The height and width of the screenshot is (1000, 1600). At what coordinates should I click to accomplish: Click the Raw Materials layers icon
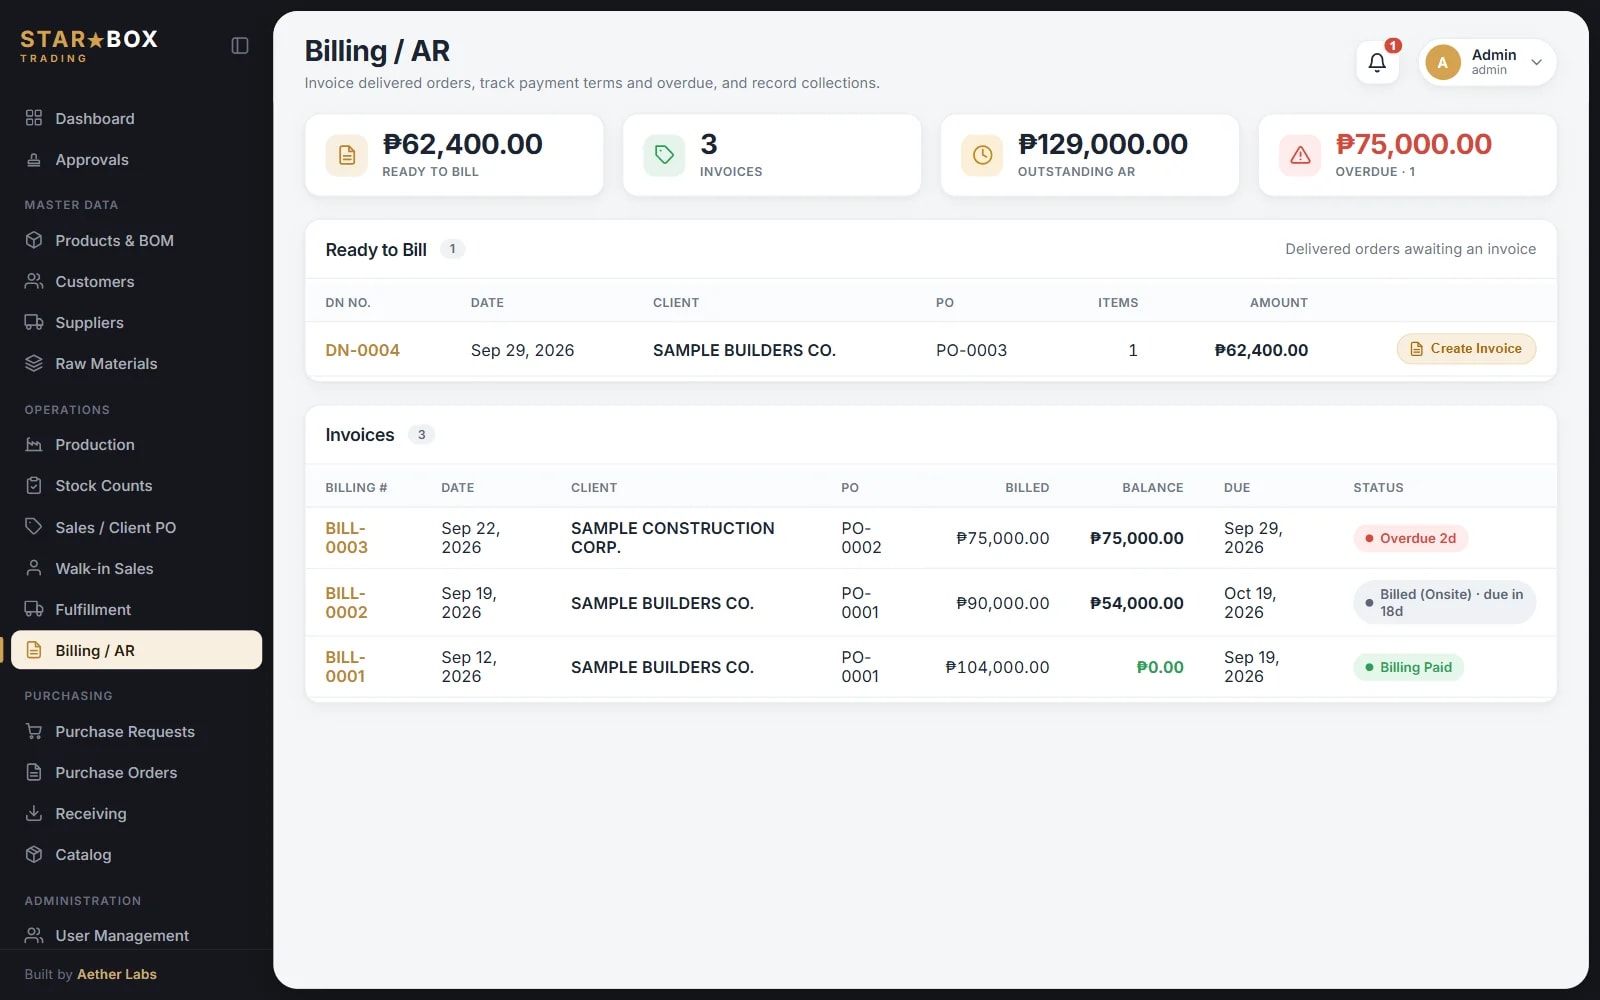point(34,363)
